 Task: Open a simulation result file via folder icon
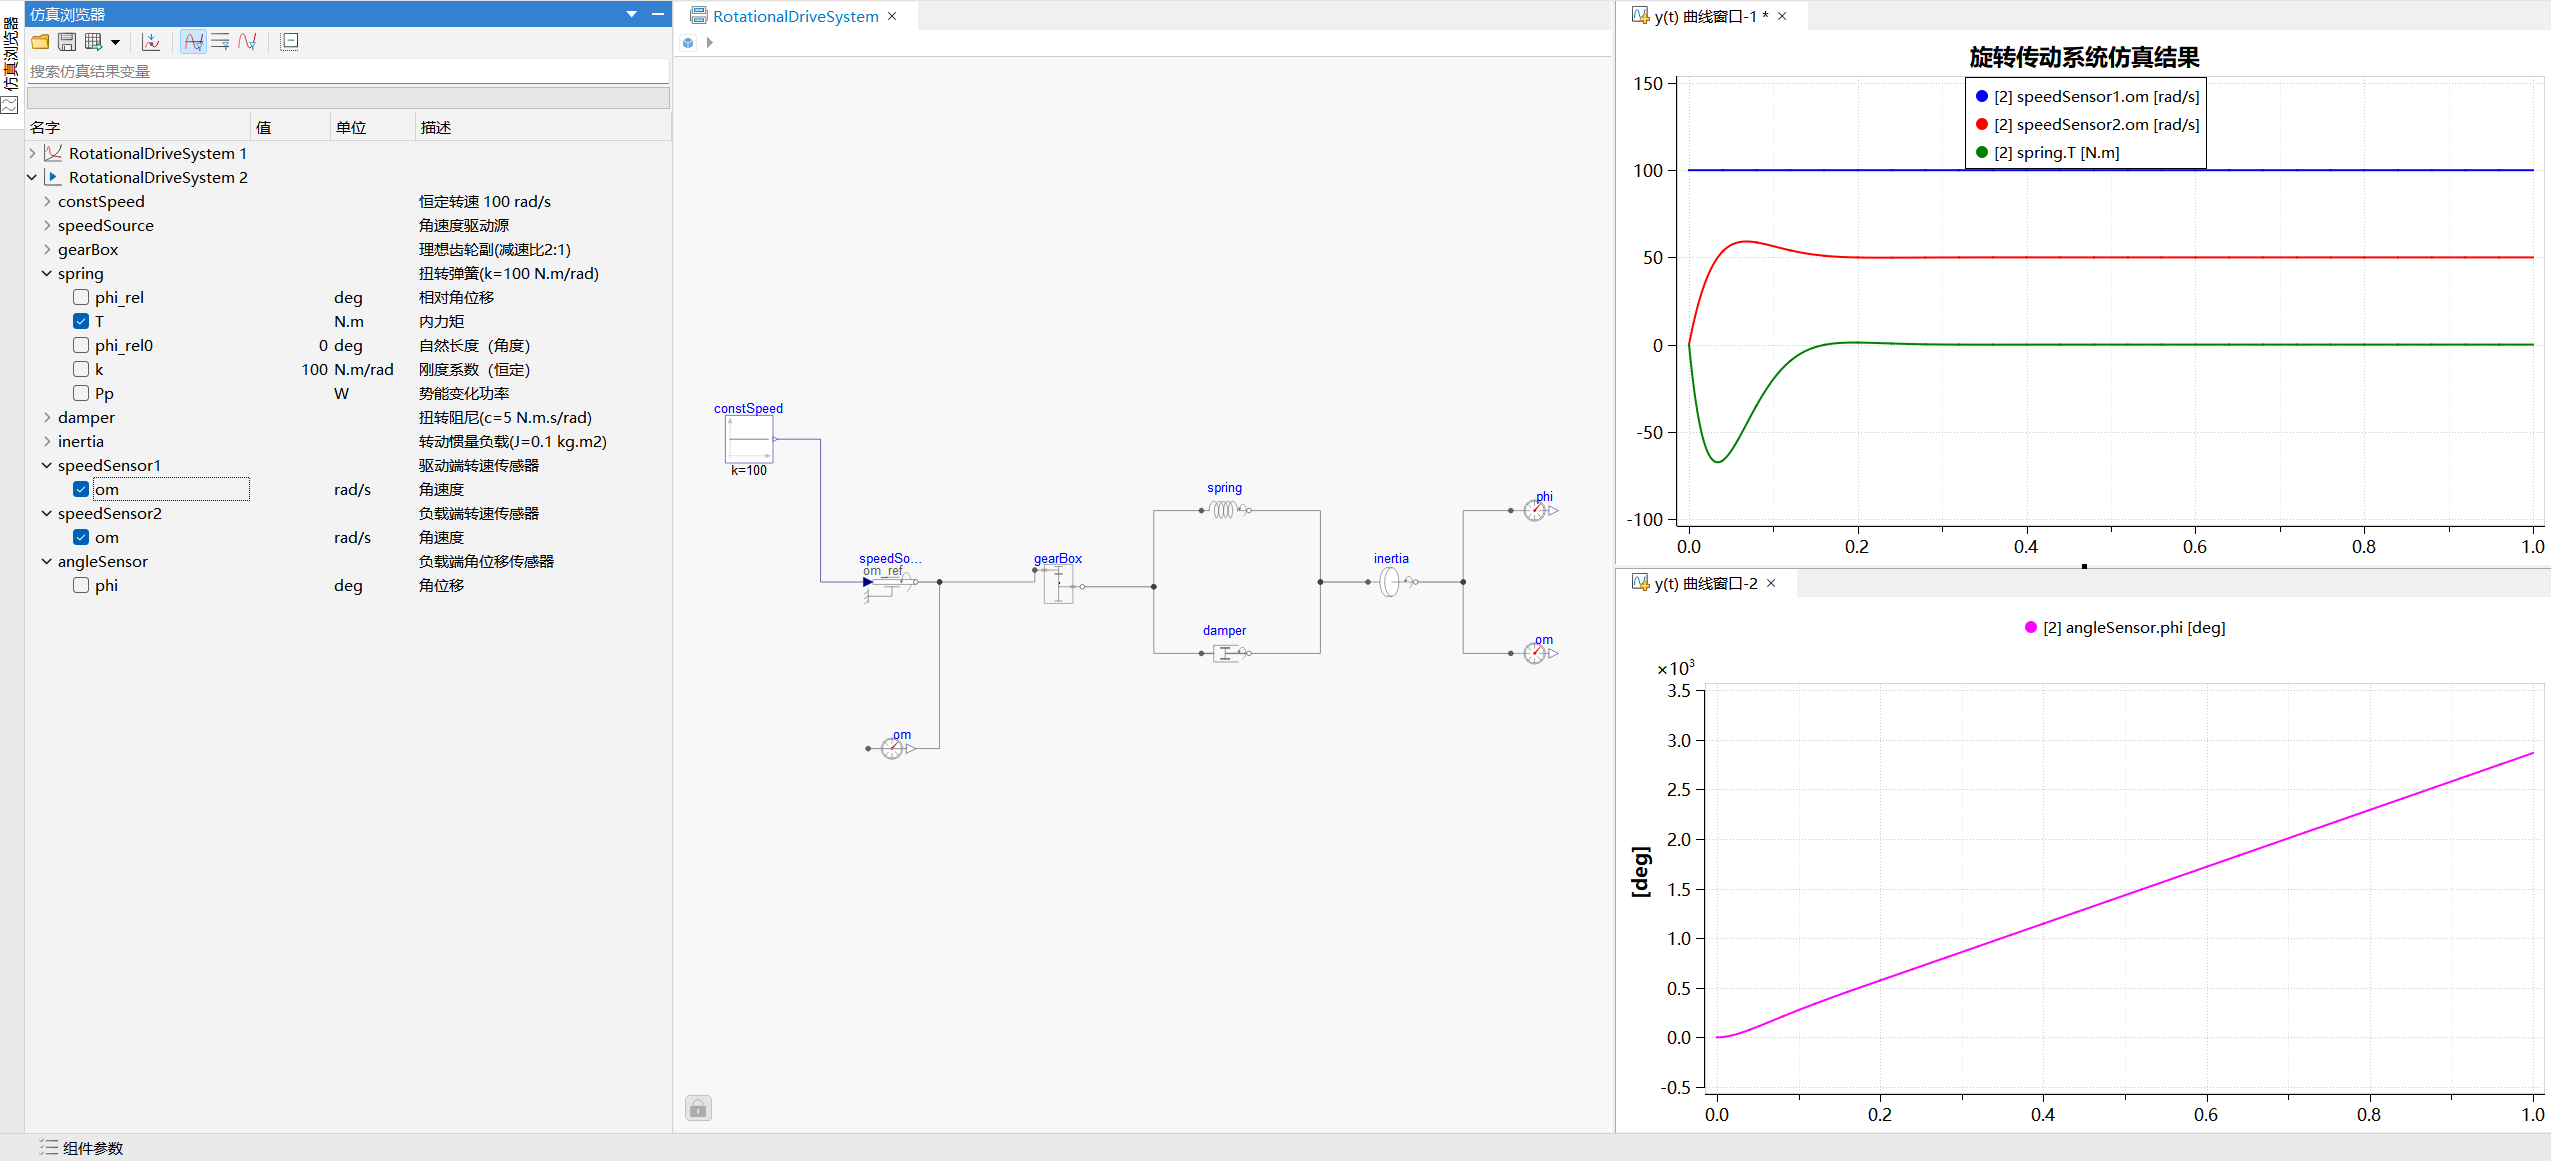[x=40, y=42]
